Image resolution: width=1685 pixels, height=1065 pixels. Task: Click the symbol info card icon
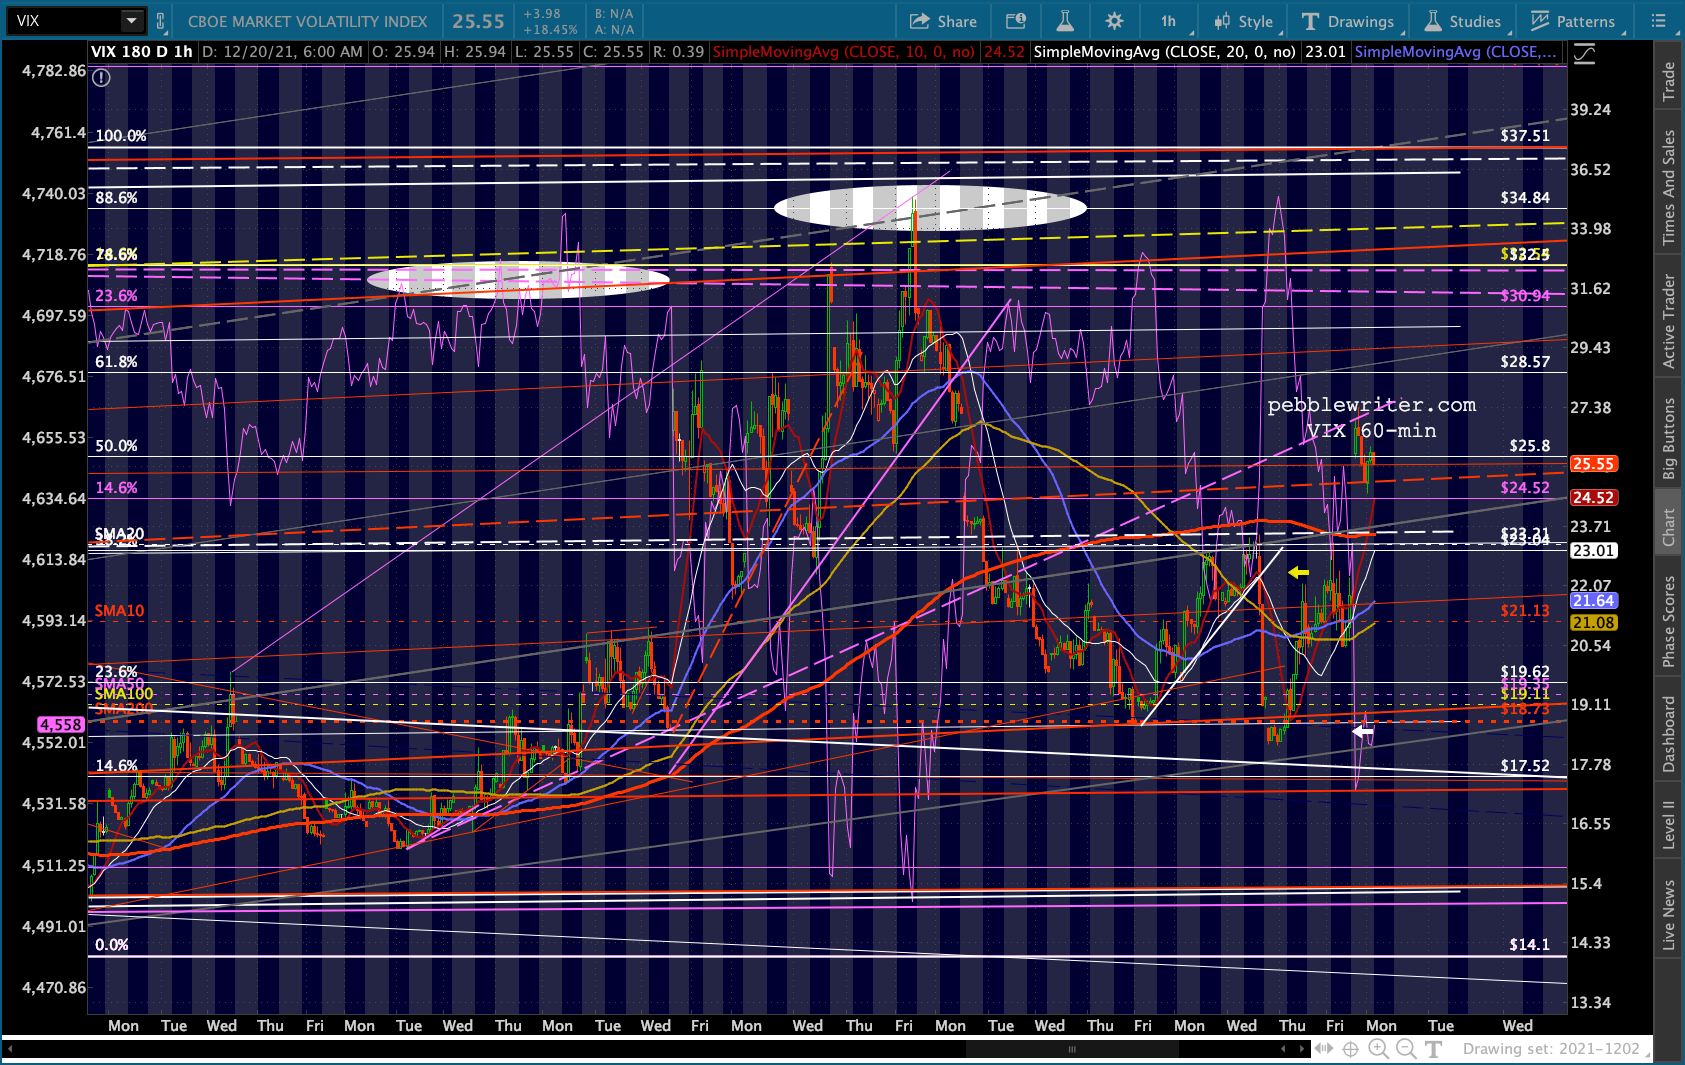click(x=1015, y=21)
